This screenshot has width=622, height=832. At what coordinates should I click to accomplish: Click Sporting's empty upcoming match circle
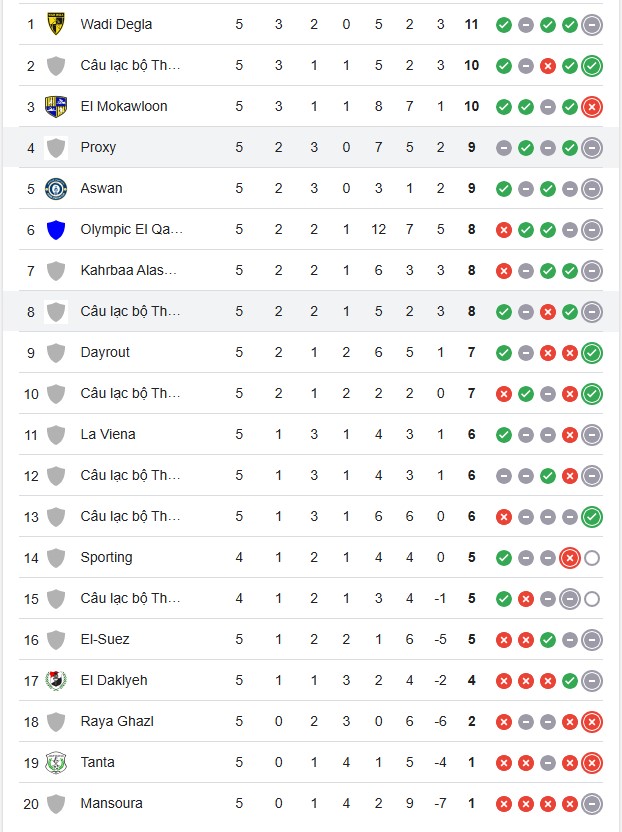pos(592,558)
